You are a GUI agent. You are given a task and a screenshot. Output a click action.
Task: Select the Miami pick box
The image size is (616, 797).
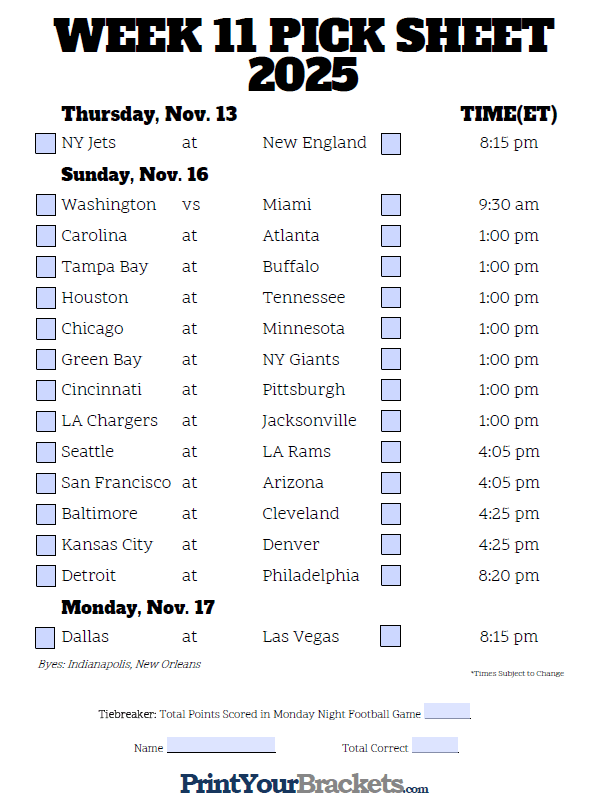pos(391,205)
